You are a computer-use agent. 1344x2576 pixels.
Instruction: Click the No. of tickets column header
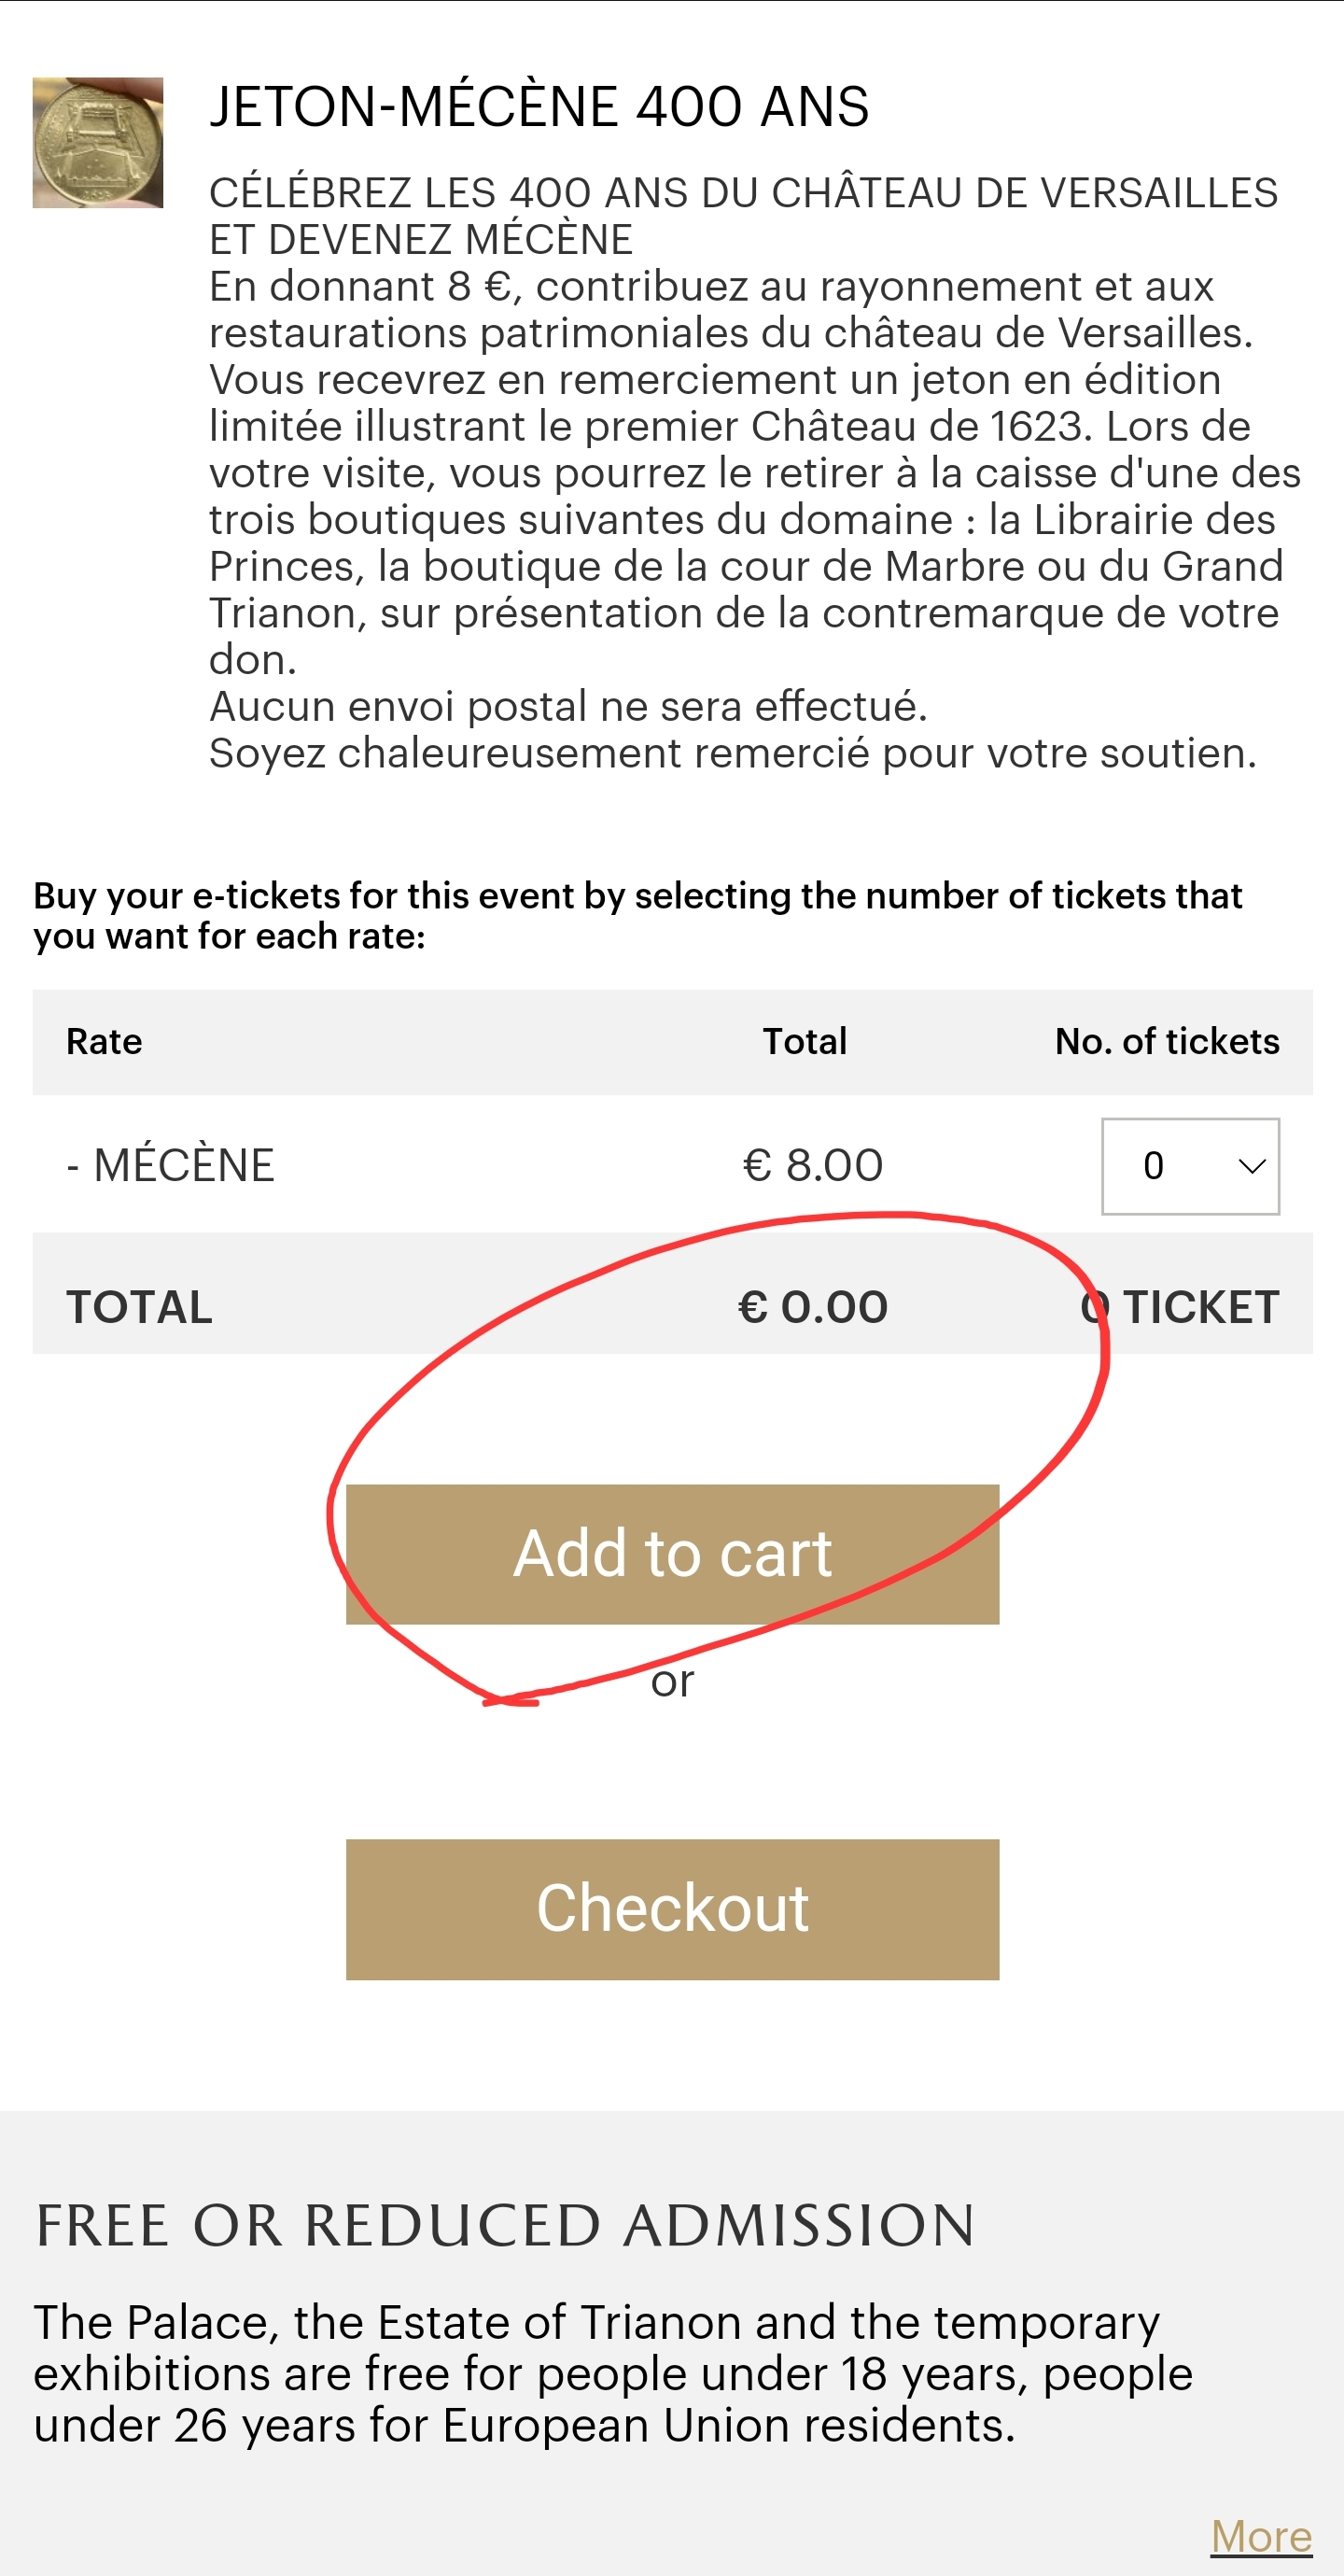point(1167,1042)
